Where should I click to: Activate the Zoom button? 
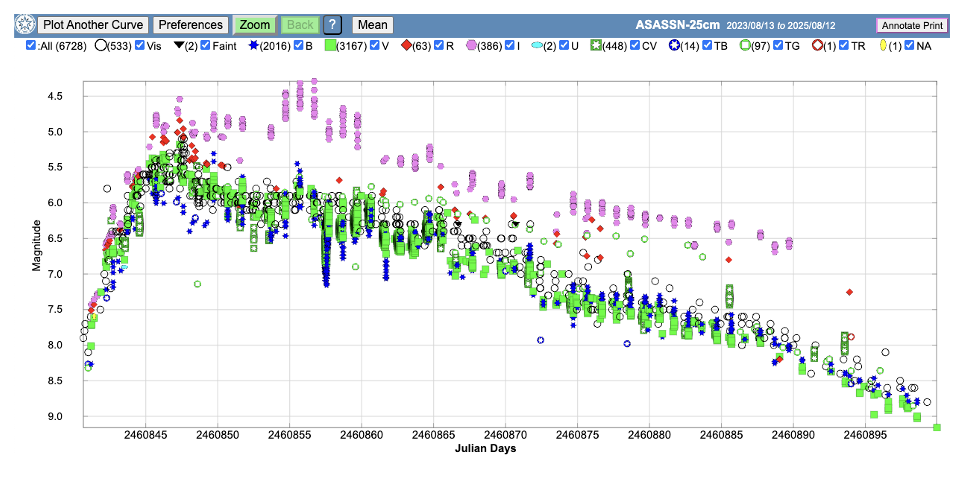pyautogui.click(x=255, y=25)
